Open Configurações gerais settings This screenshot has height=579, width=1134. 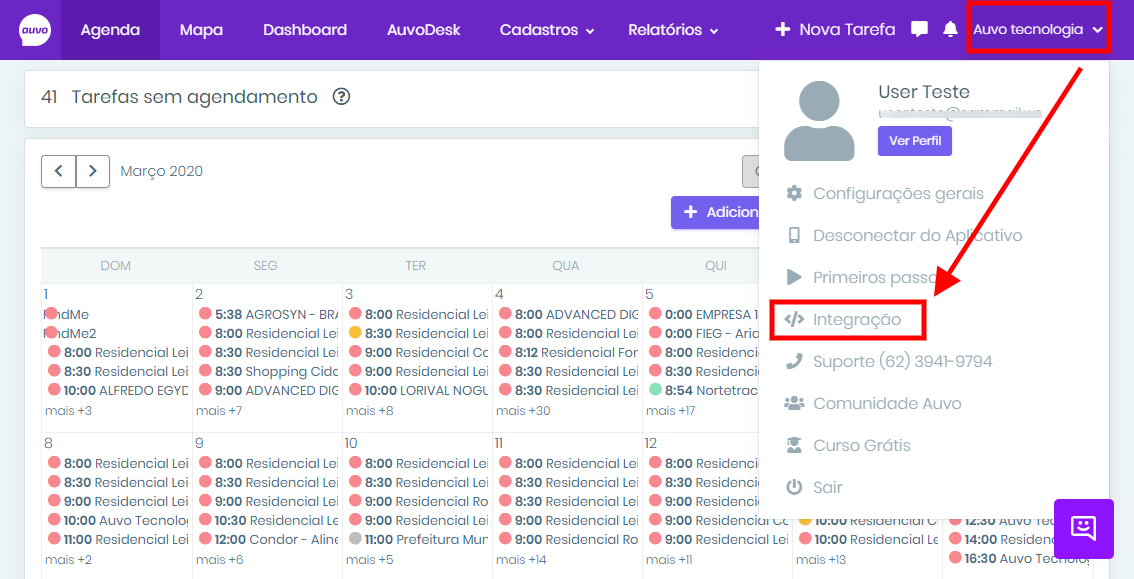tap(897, 194)
